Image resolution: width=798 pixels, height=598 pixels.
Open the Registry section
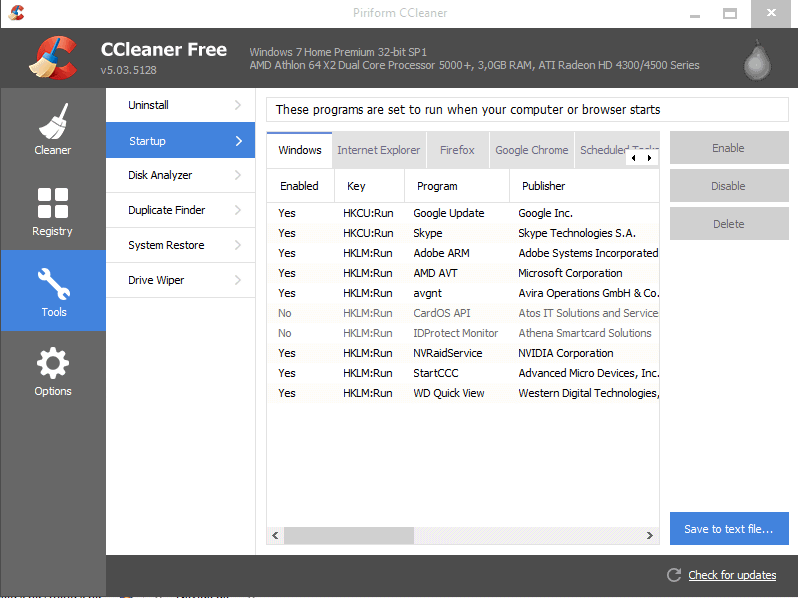pyautogui.click(x=53, y=210)
